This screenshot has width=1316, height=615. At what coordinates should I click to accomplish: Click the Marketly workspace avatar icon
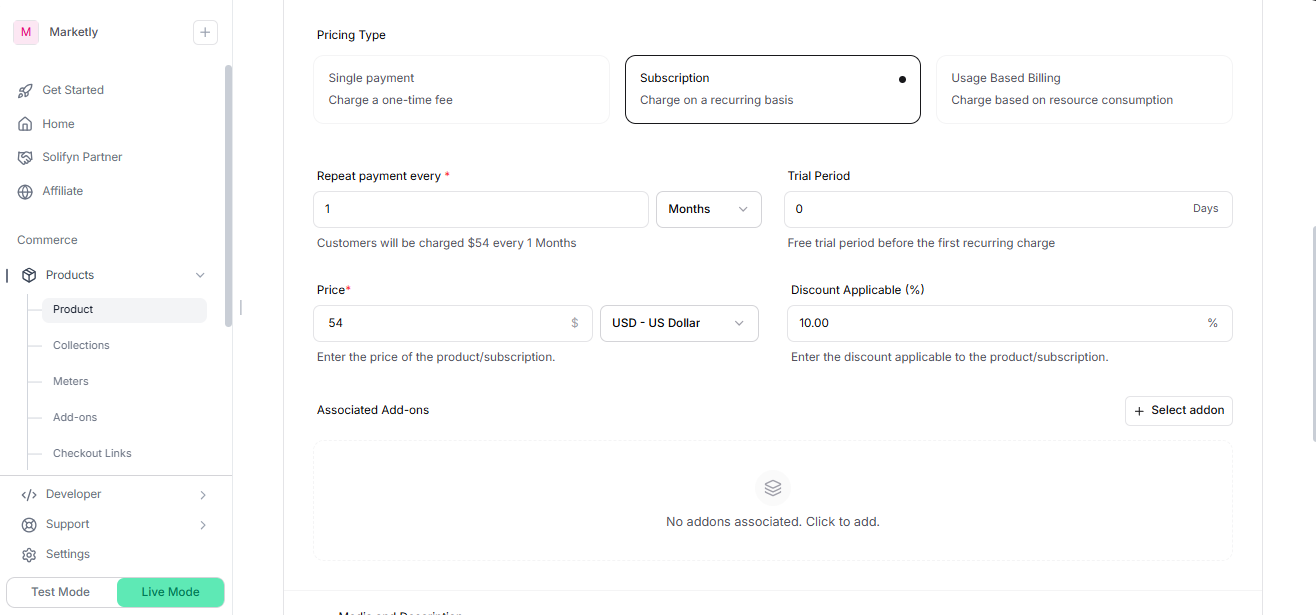[x=26, y=32]
